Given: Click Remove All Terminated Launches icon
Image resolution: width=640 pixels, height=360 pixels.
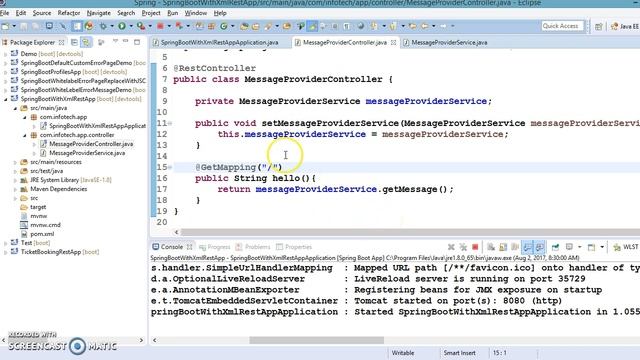Looking at the screenshot, I should 463,247.
